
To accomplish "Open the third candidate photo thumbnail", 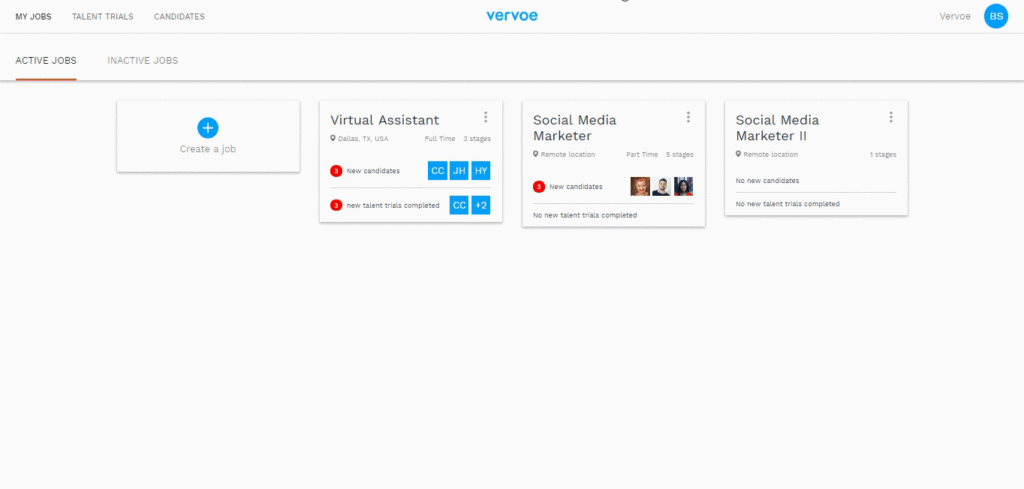I will click(x=683, y=187).
